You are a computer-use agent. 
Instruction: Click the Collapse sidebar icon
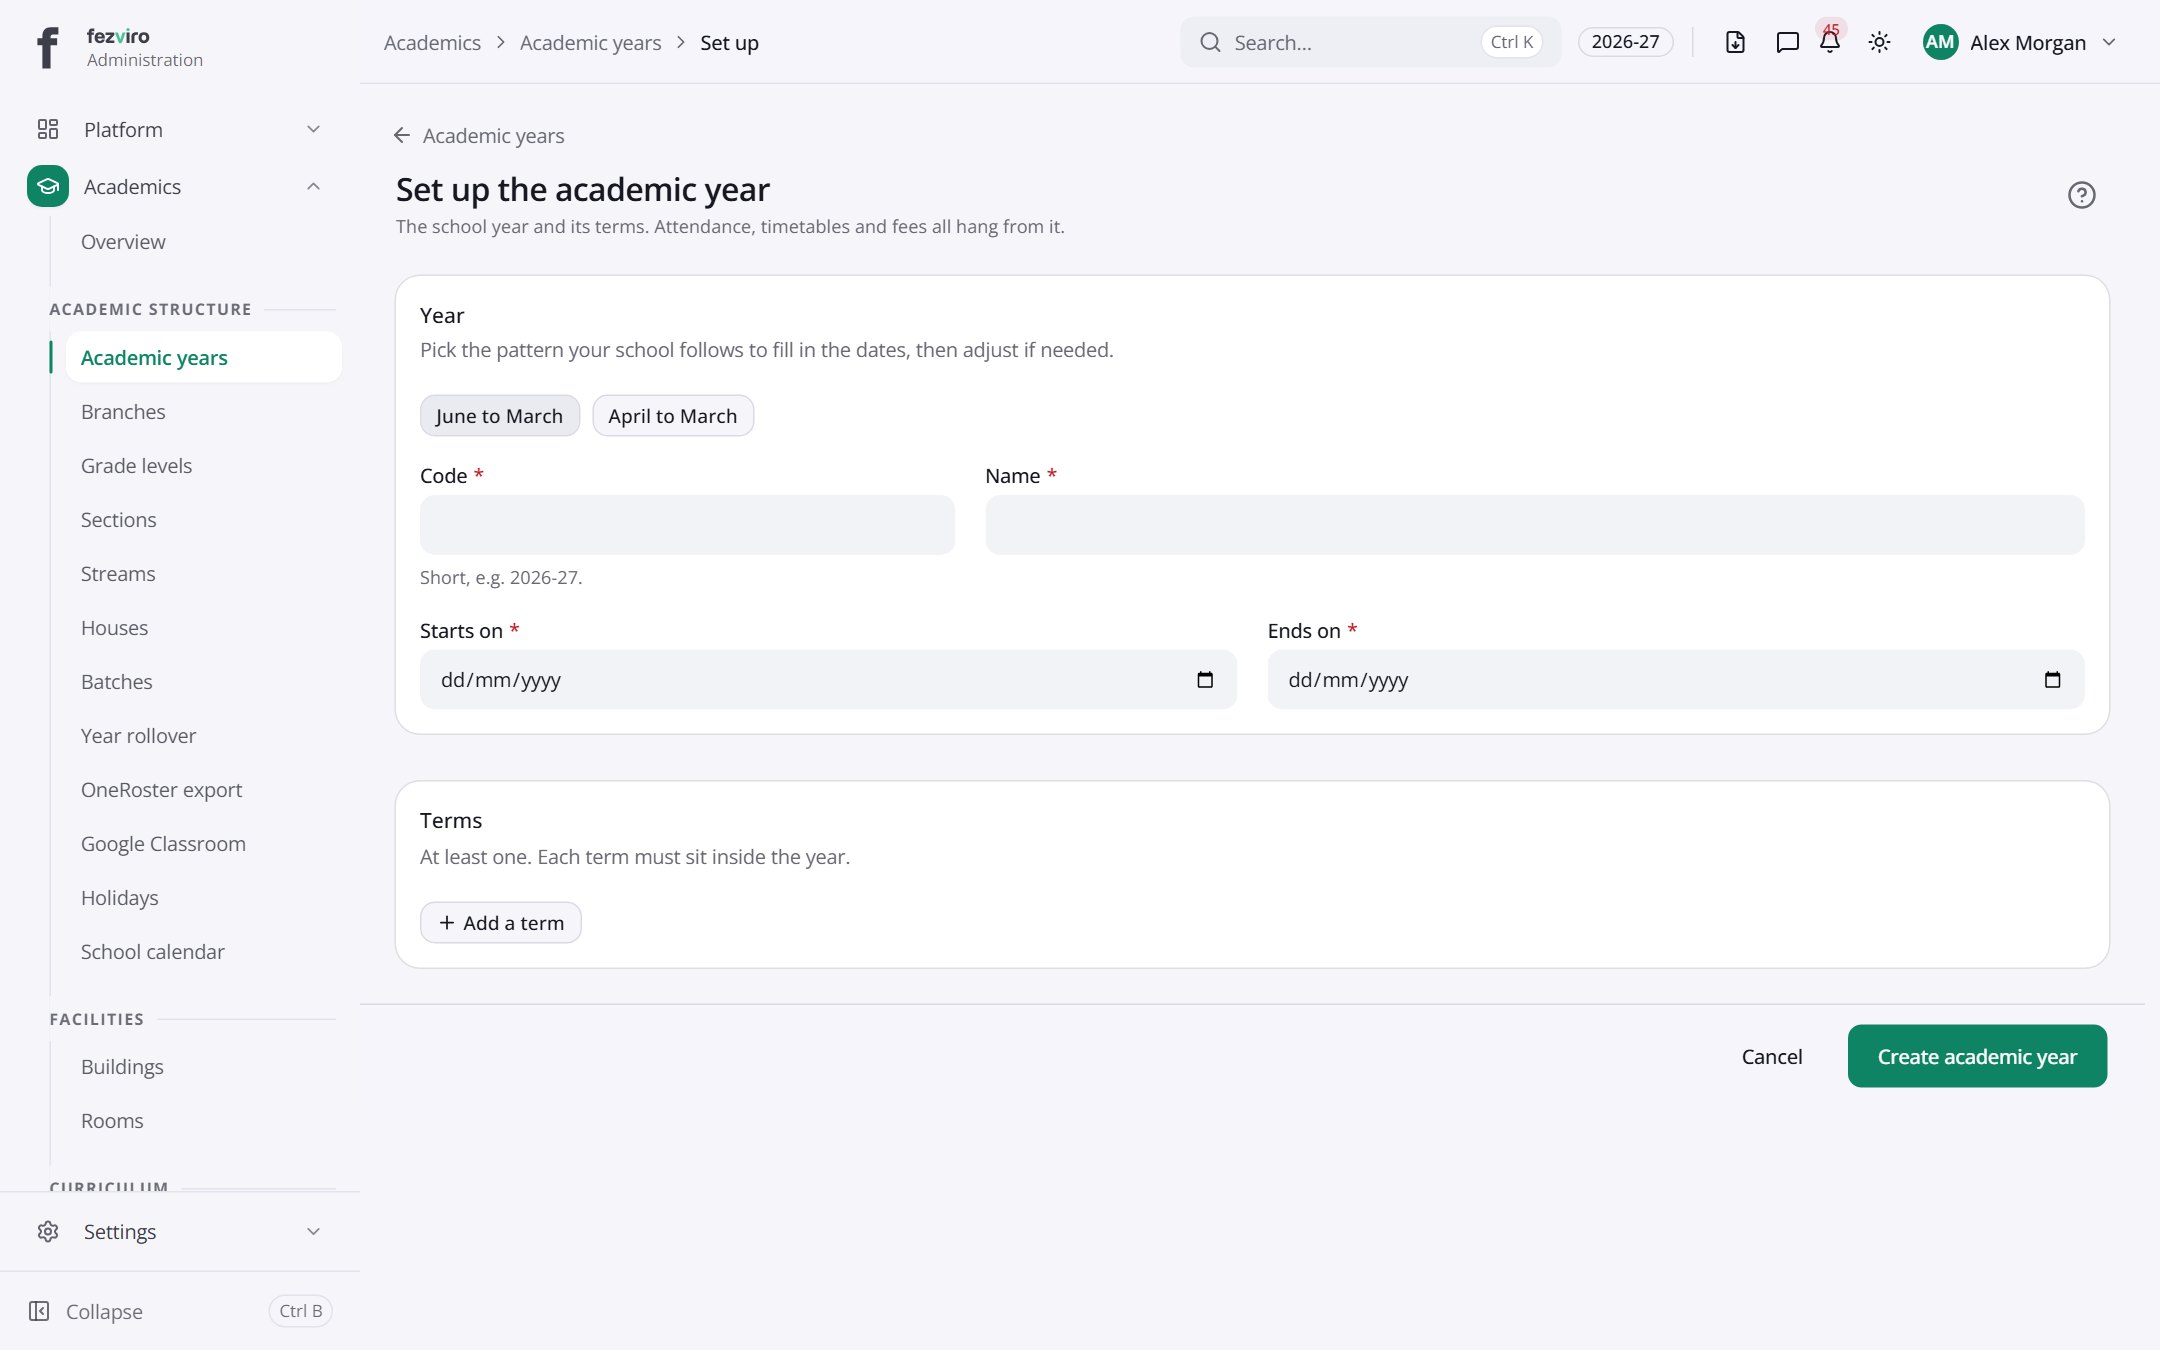click(x=39, y=1311)
